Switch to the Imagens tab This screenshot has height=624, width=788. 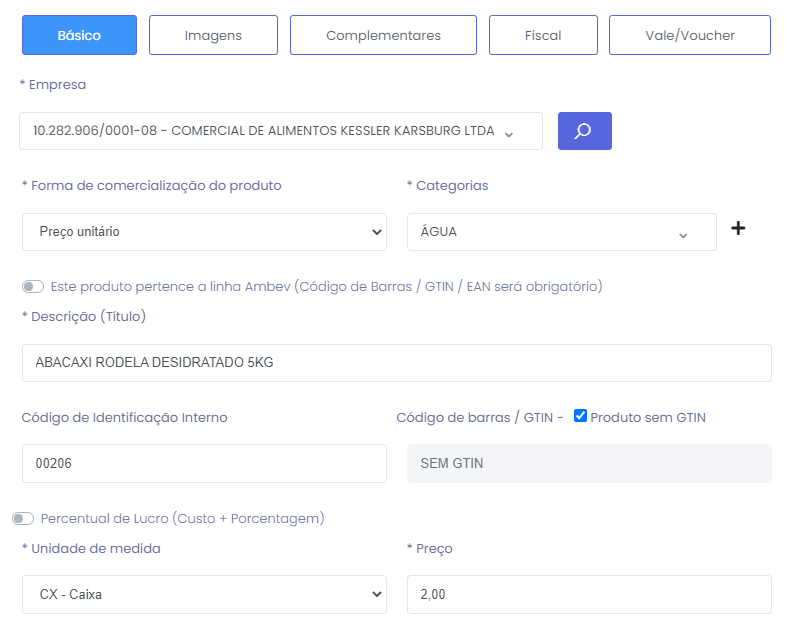(213, 35)
